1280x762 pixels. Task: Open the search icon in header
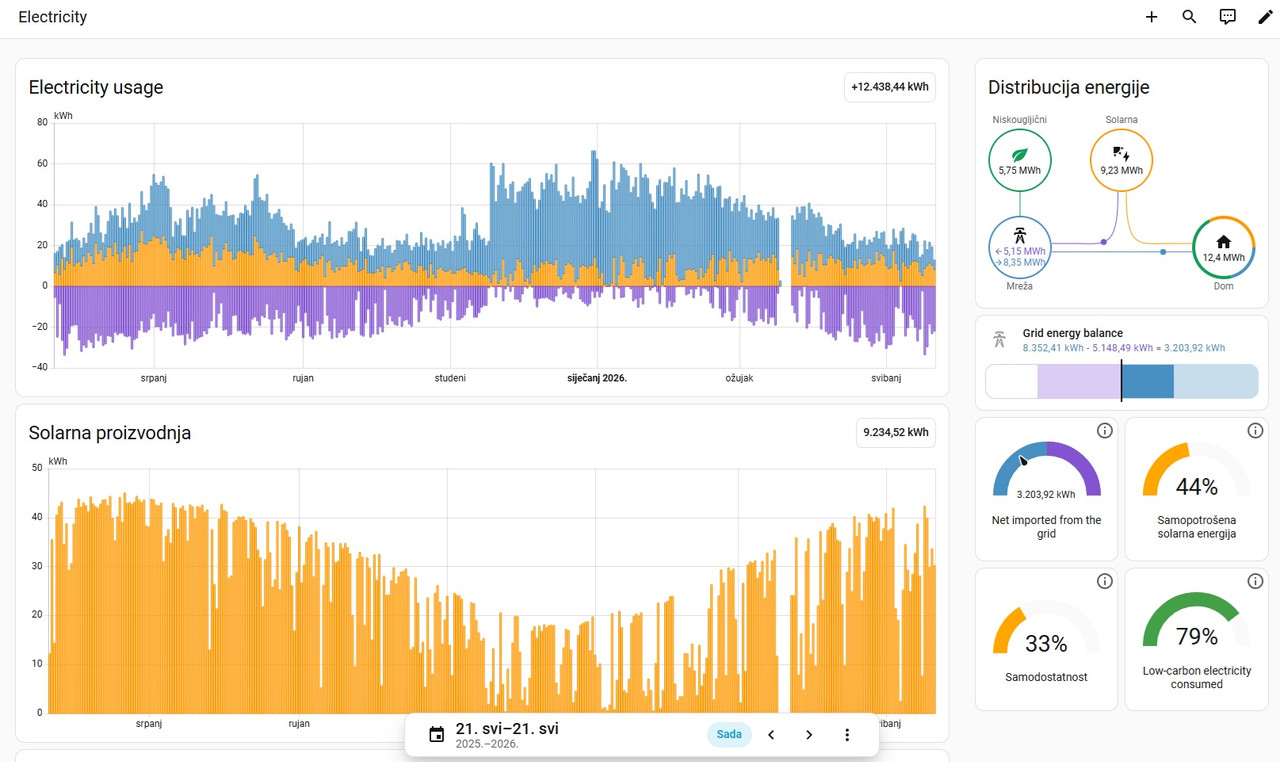click(1189, 17)
